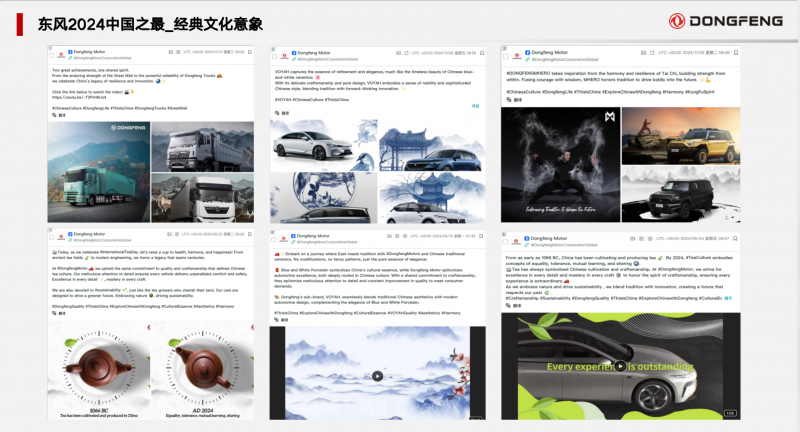Open the white SUV with blue pagoda image
The image size is (800, 432).
(x=432, y=198)
